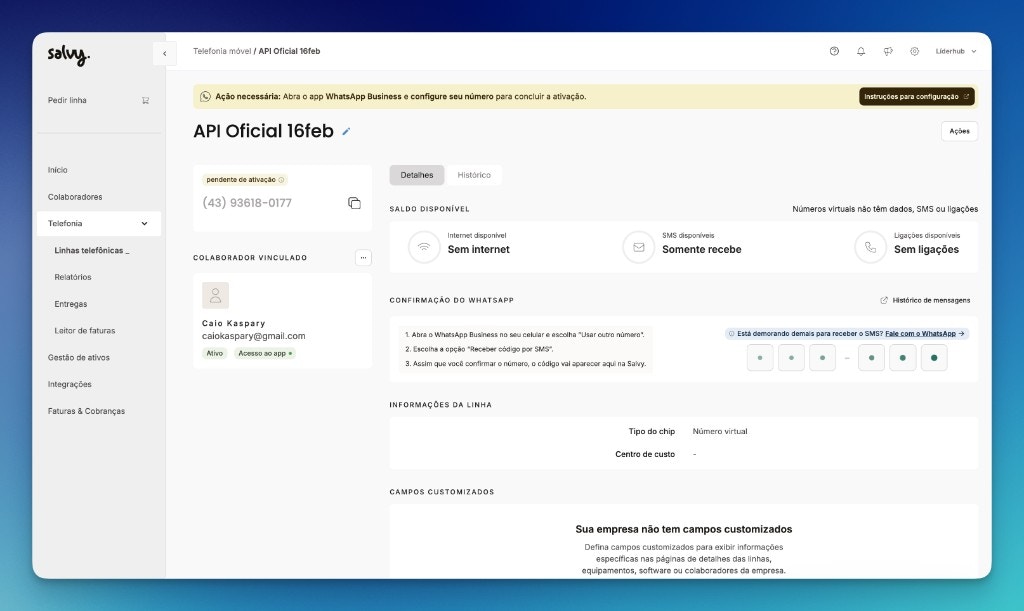The image size is (1024, 611).
Task: Open the three-dot menu for Colaborador vinculado
Action: [x=363, y=258]
